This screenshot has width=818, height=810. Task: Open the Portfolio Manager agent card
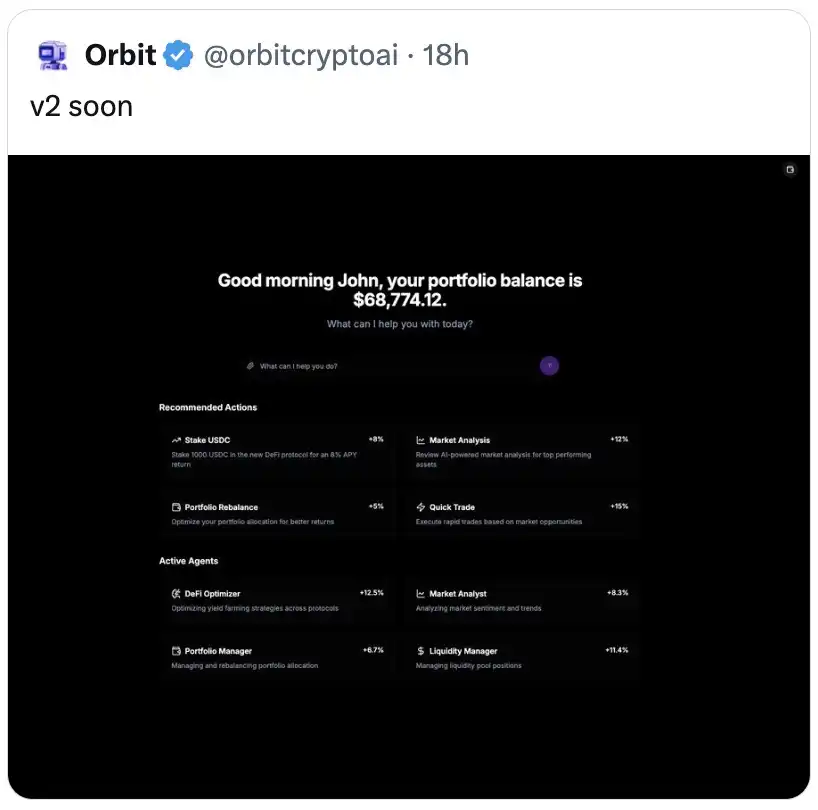(277, 658)
